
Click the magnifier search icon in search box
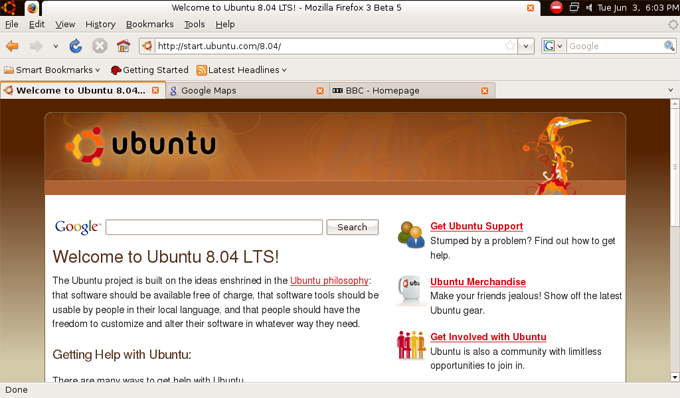click(669, 46)
